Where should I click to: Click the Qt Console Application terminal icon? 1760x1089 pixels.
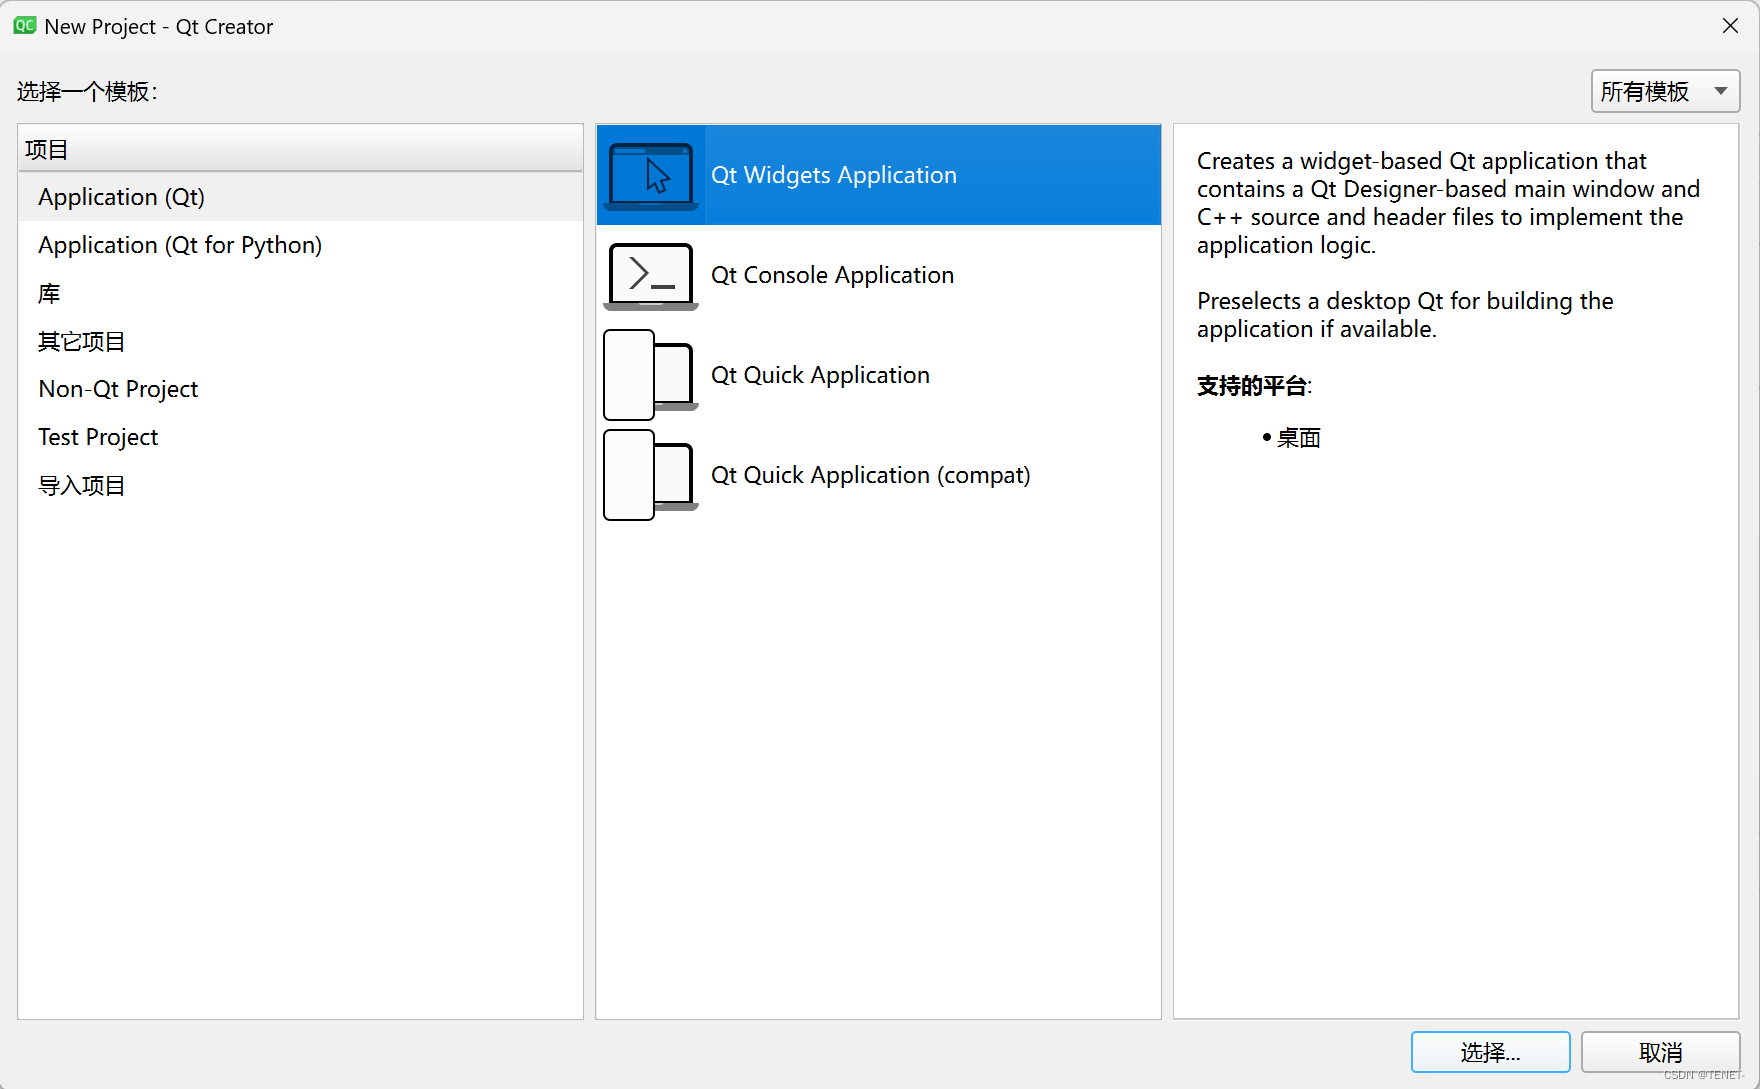651,275
